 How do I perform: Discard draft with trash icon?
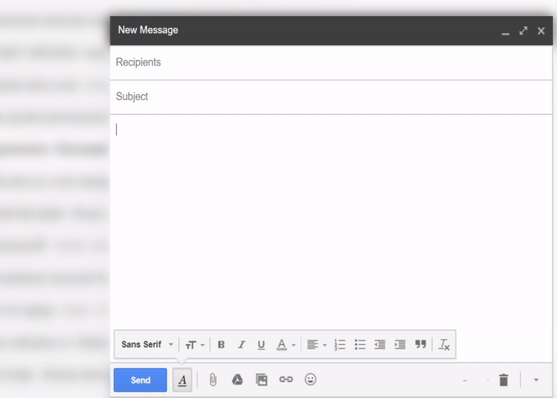pos(504,380)
